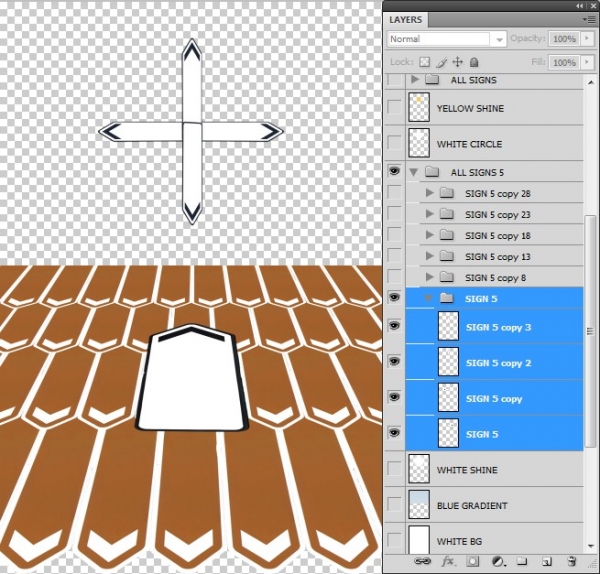This screenshot has height=574, width=600.
Task: Hide the SIGN 5 group
Action: tap(395, 297)
